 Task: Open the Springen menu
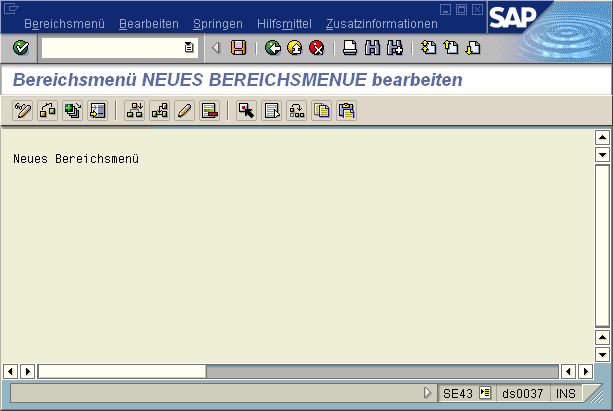click(218, 24)
